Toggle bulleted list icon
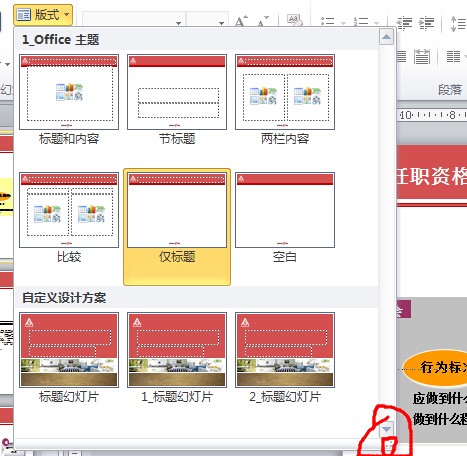467x456 pixels. (327, 22)
